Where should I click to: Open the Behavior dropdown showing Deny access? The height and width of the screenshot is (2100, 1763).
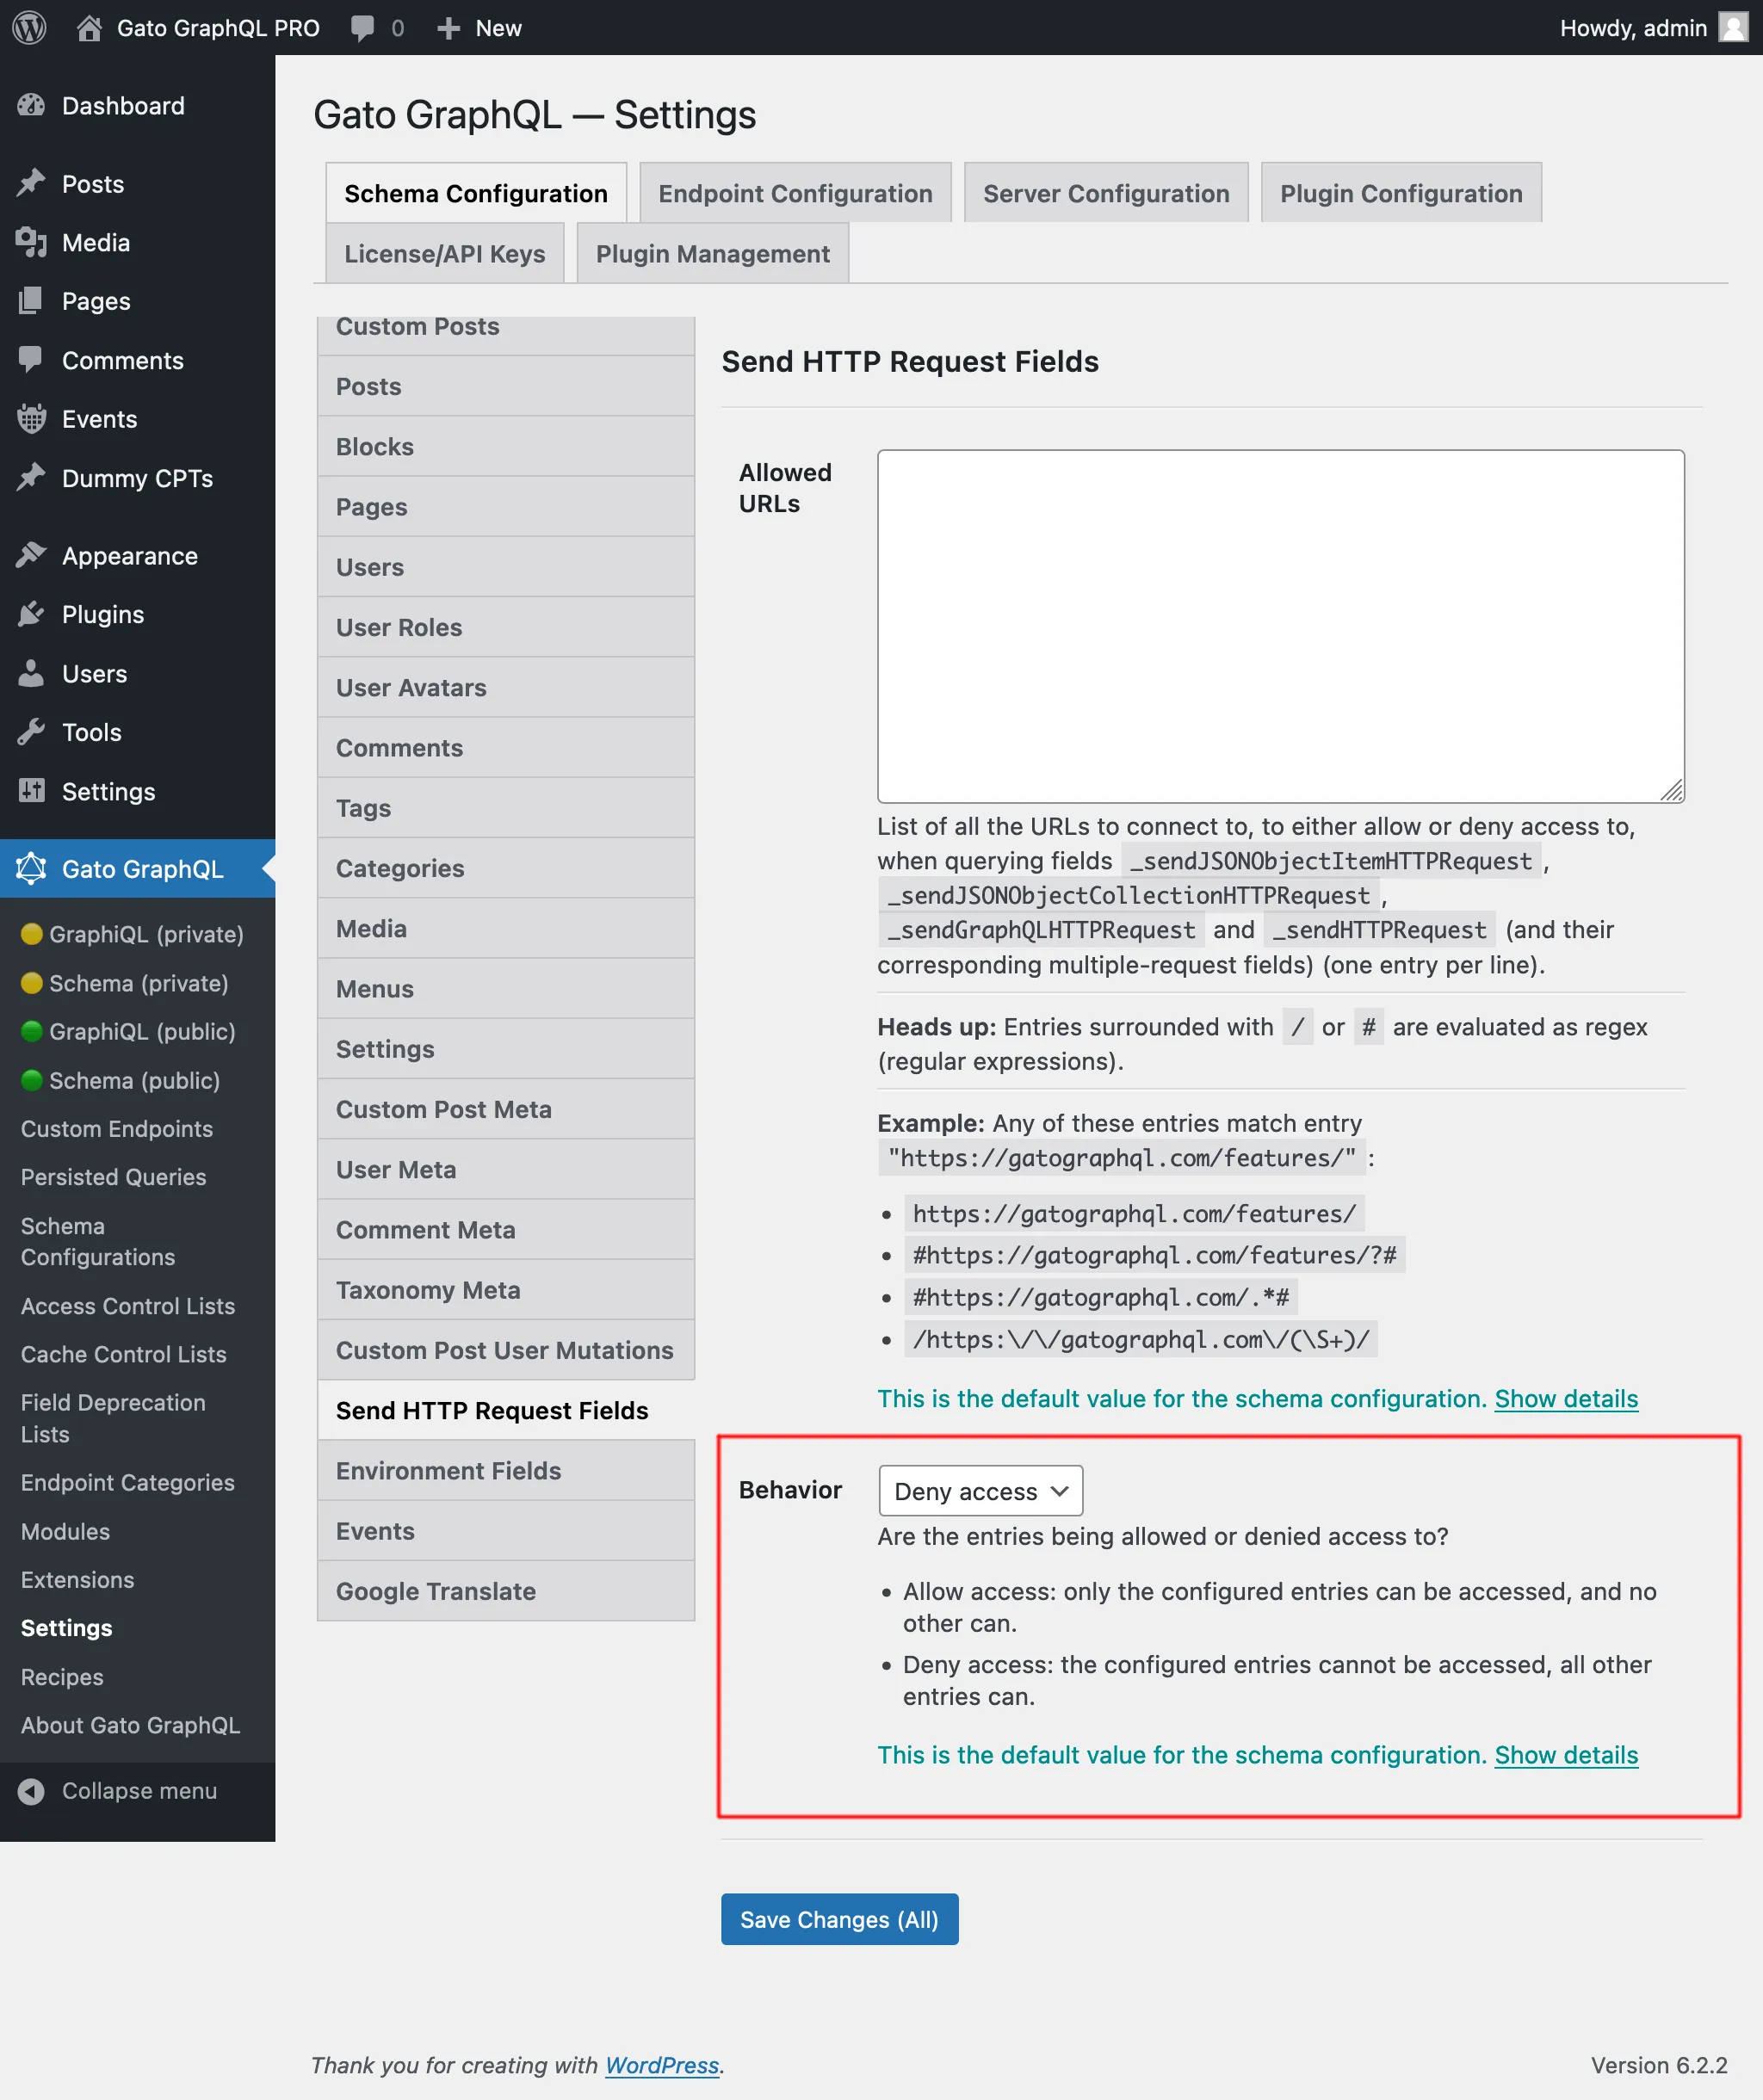980,1490
